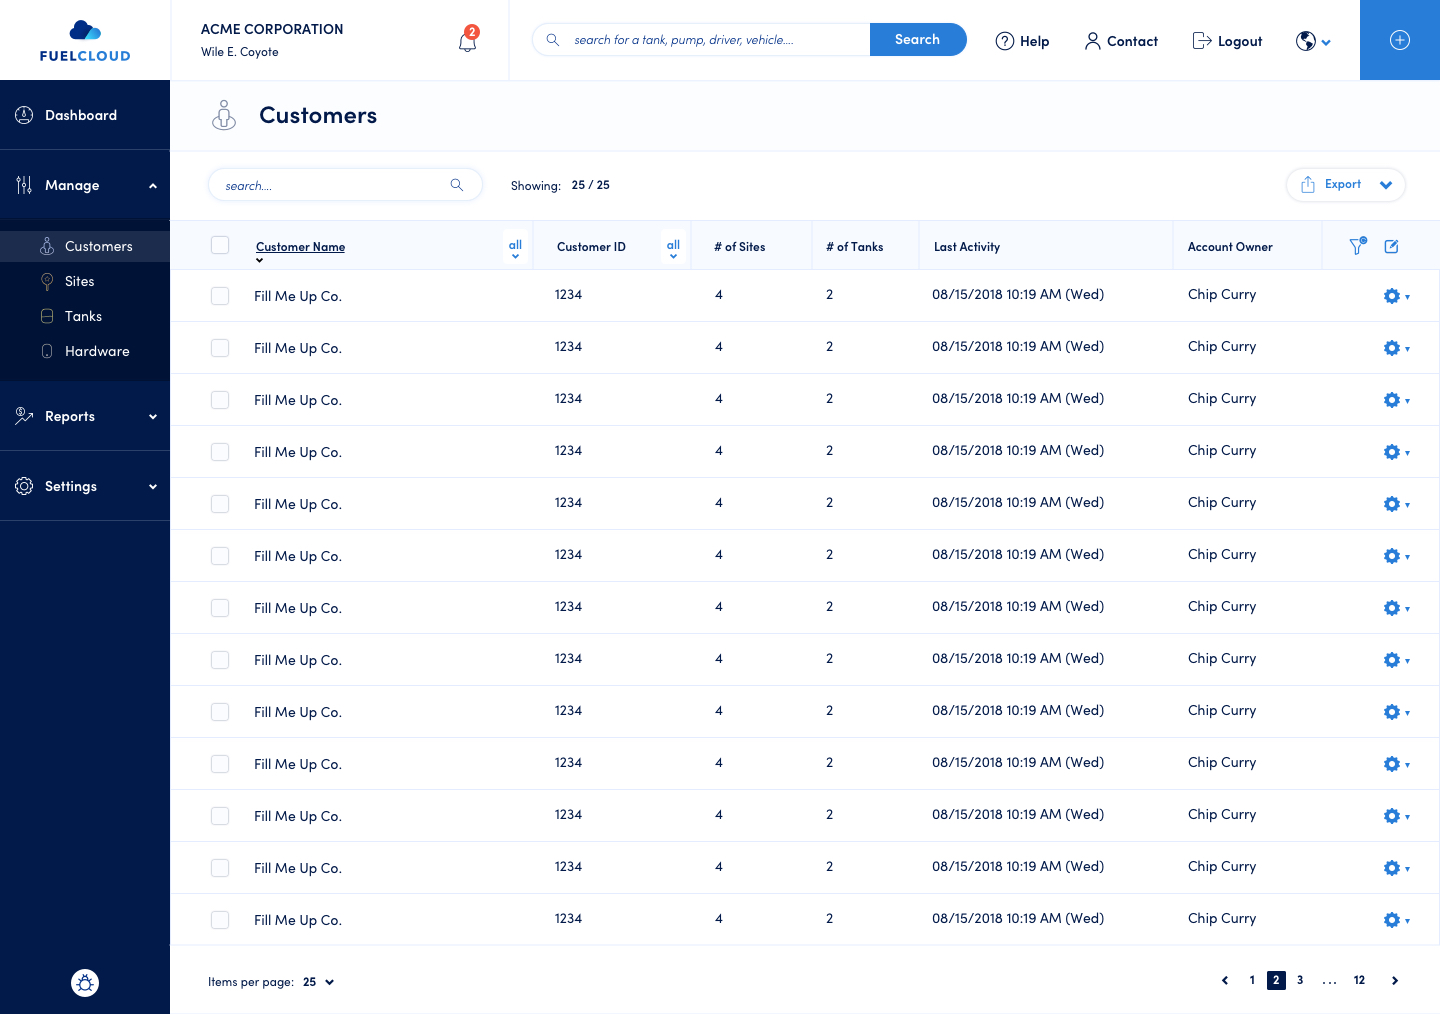The height and width of the screenshot is (1014, 1440).
Task: Open the Export dropdown
Action: (1345, 185)
